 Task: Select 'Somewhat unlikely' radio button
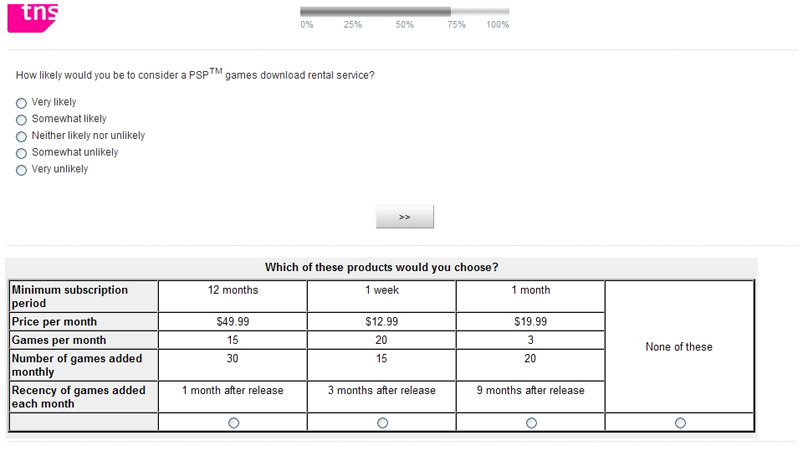[x=22, y=153]
